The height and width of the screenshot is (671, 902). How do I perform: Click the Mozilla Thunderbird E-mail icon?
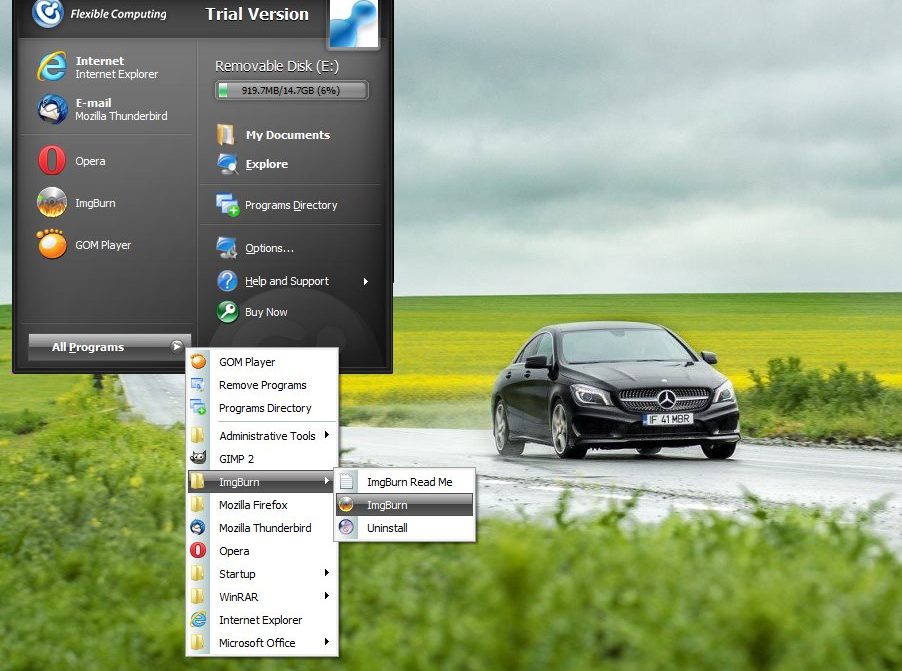[52, 109]
